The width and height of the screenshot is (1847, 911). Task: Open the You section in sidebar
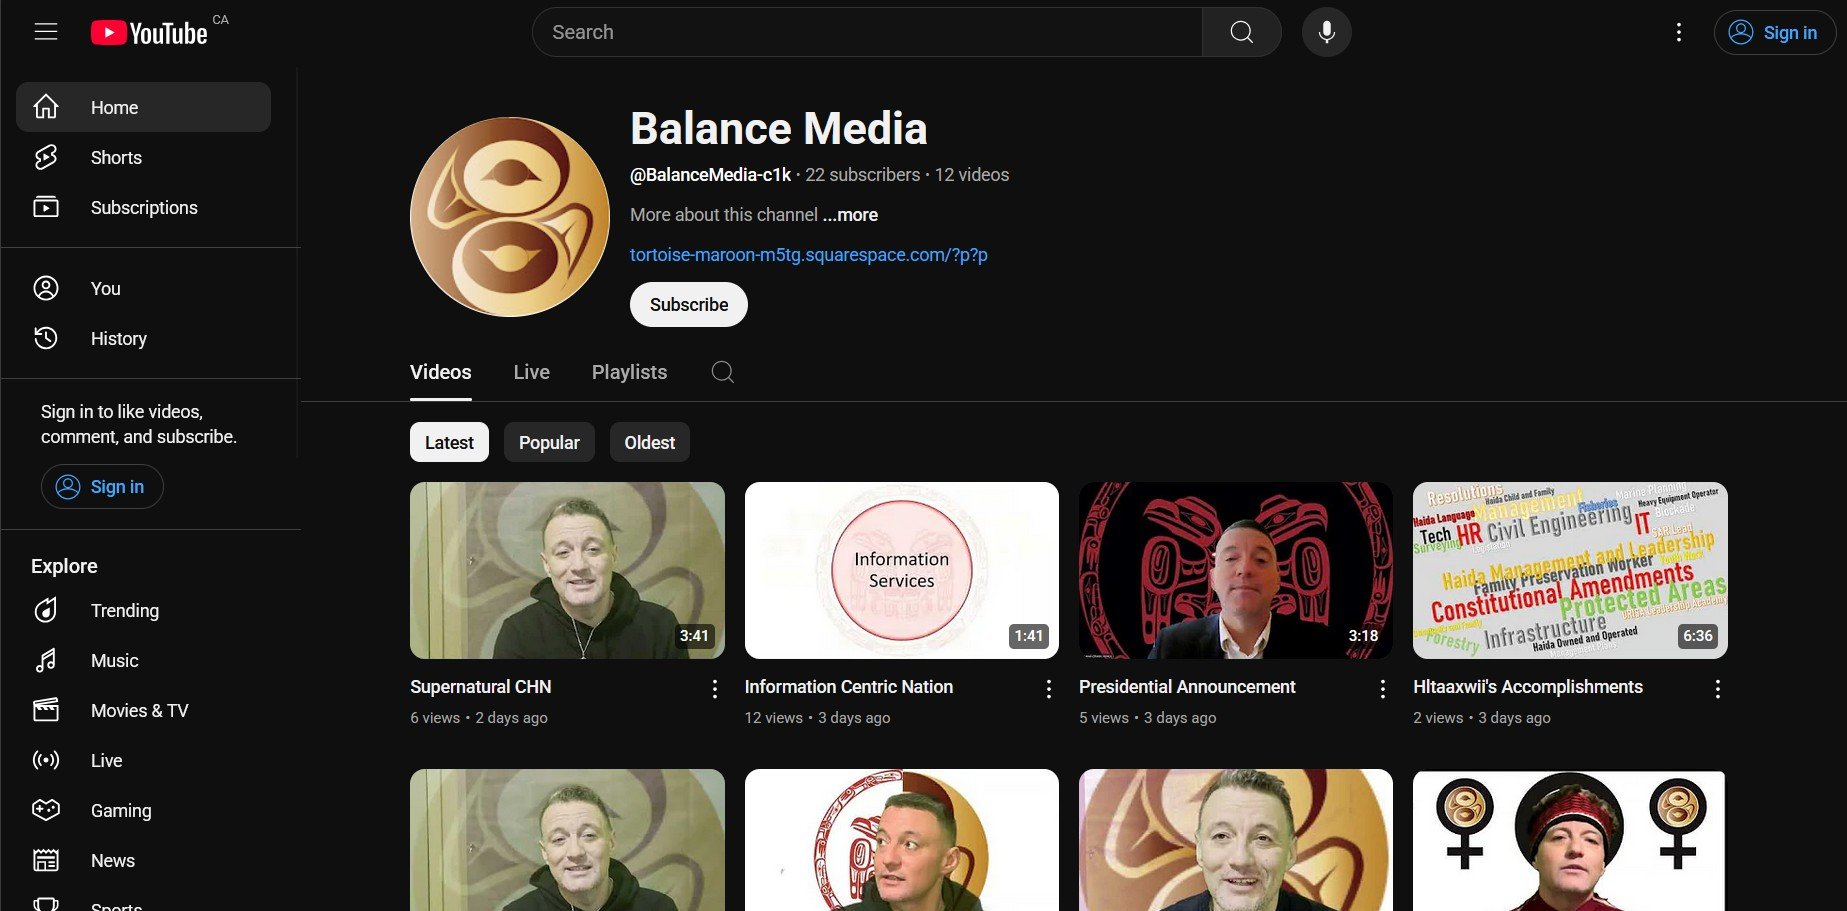pyautogui.click(x=143, y=288)
